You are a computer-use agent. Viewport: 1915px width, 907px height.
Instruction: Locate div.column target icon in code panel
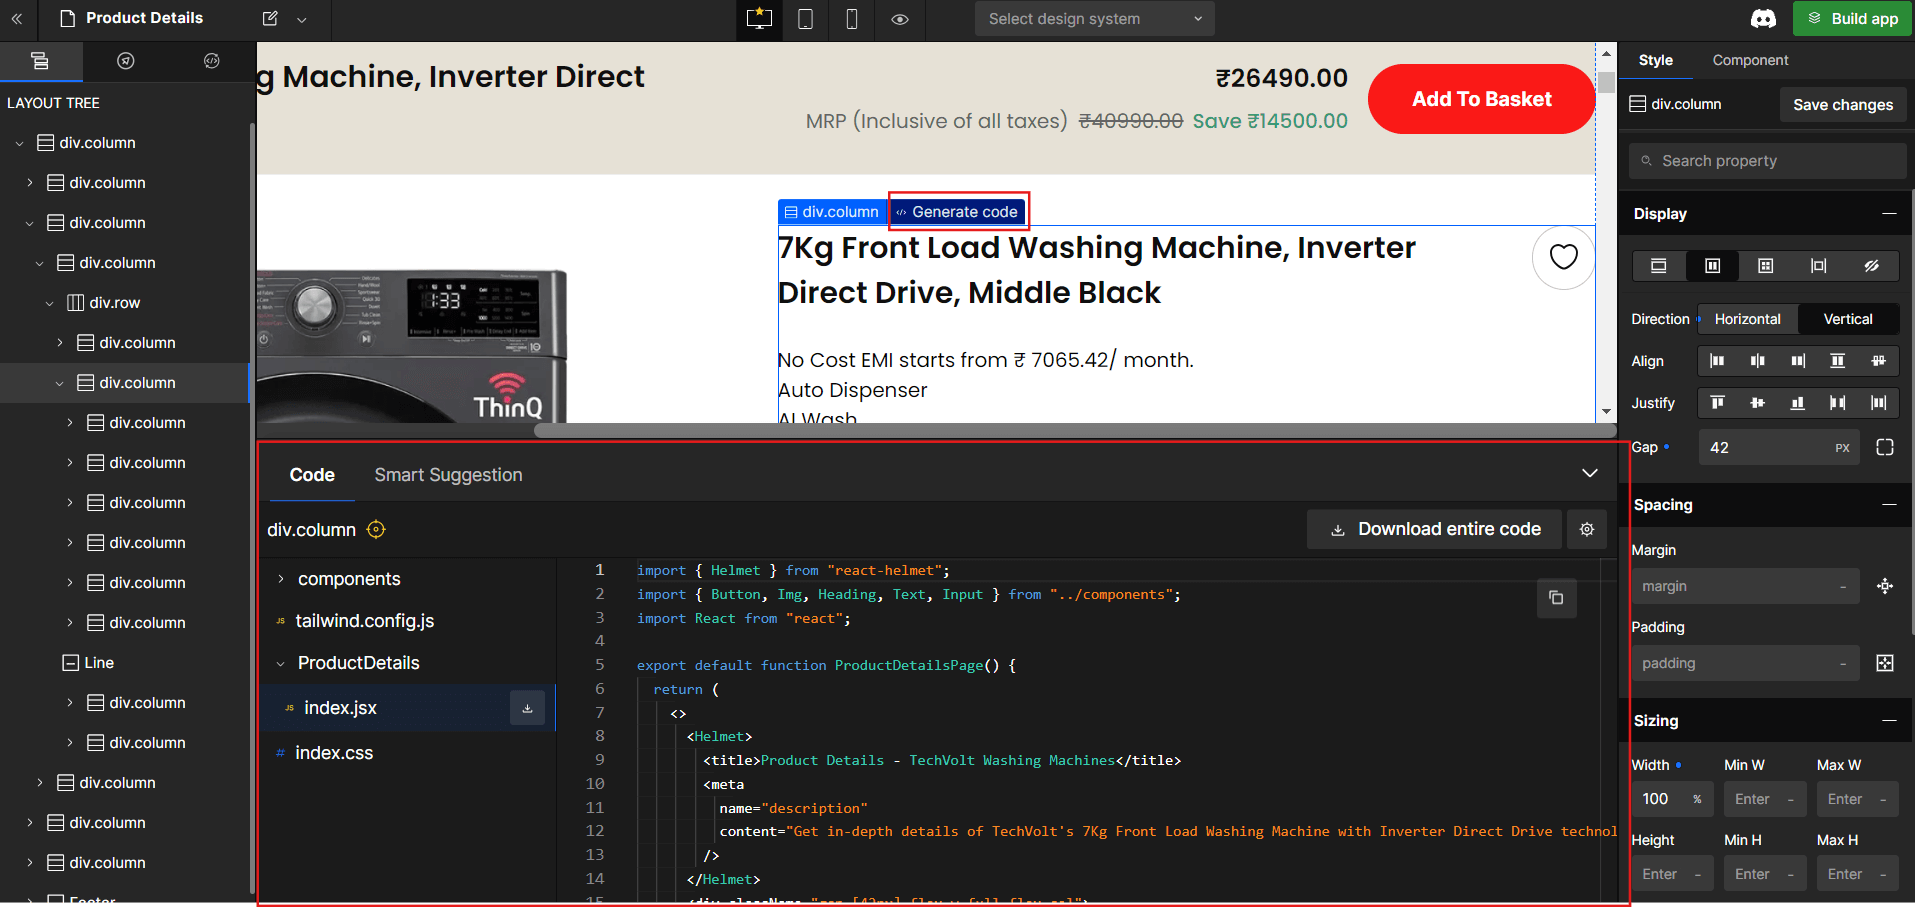coord(376,530)
